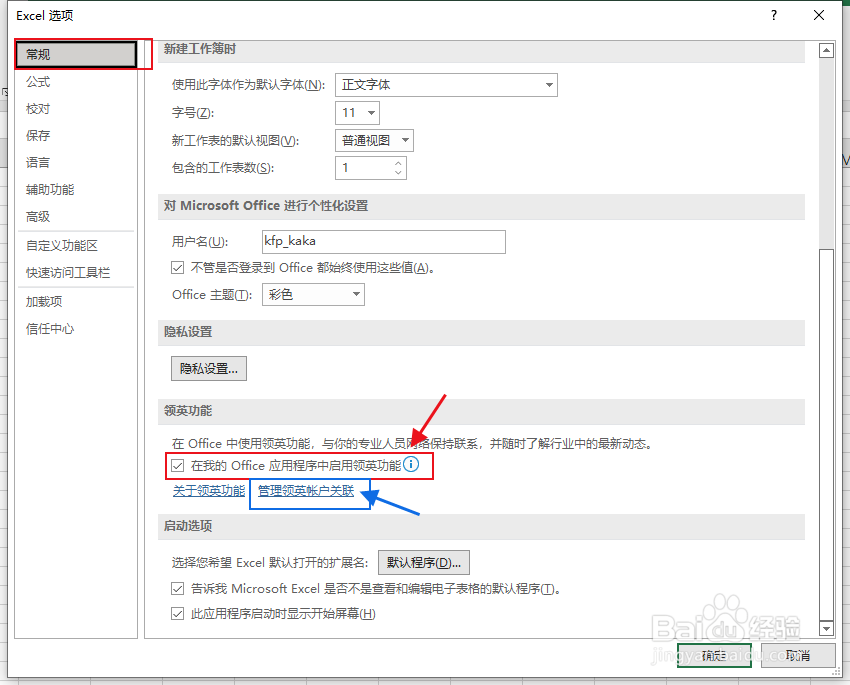Viewport: 850px width, 685px height.
Task: Decrease the 包含的工作表数 spinner value
Action: (398, 173)
